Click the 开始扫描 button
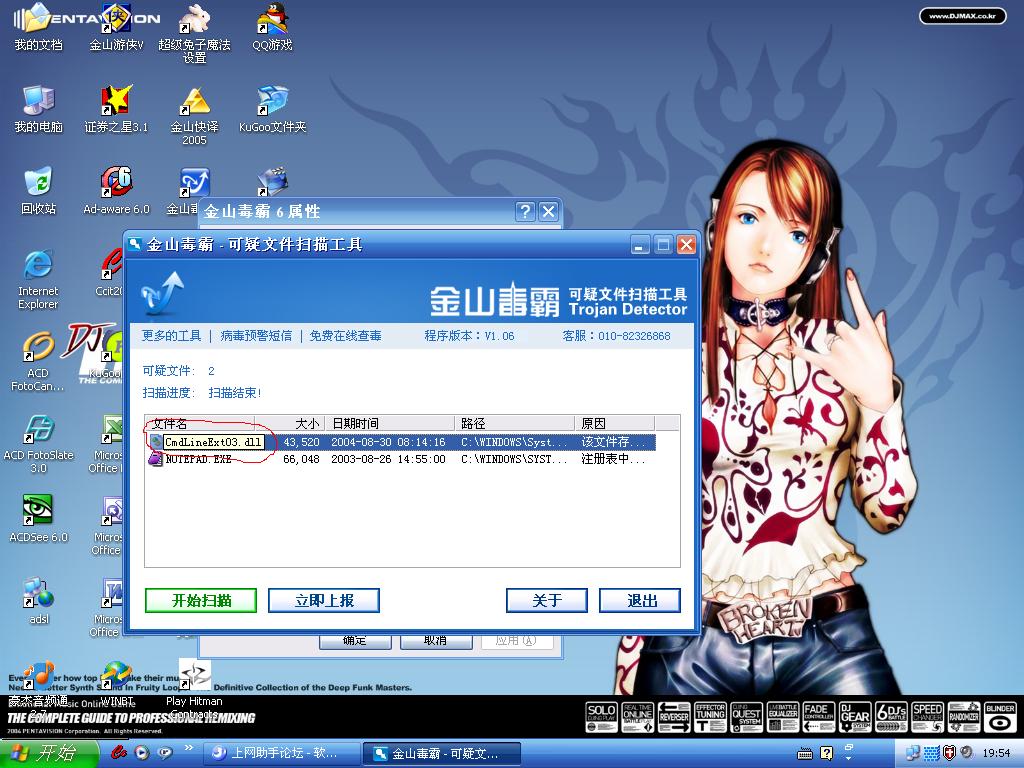Image resolution: width=1024 pixels, height=768 pixels. tap(201, 601)
